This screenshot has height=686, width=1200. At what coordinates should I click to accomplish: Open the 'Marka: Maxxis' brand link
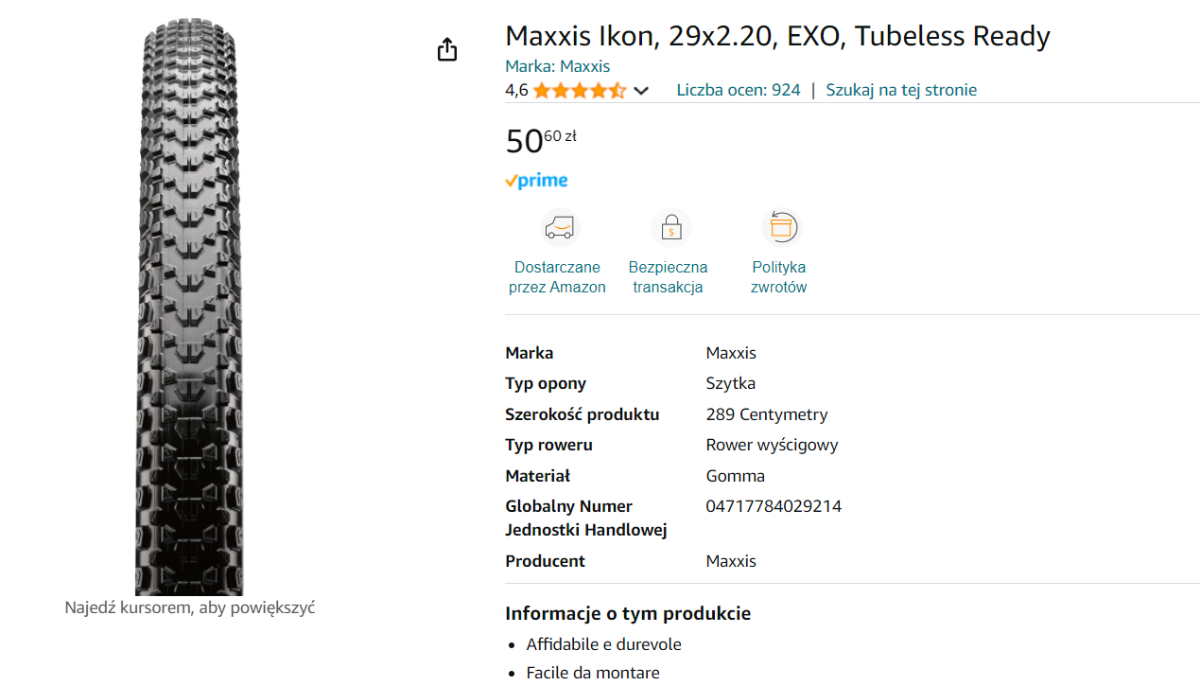(557, 66)
